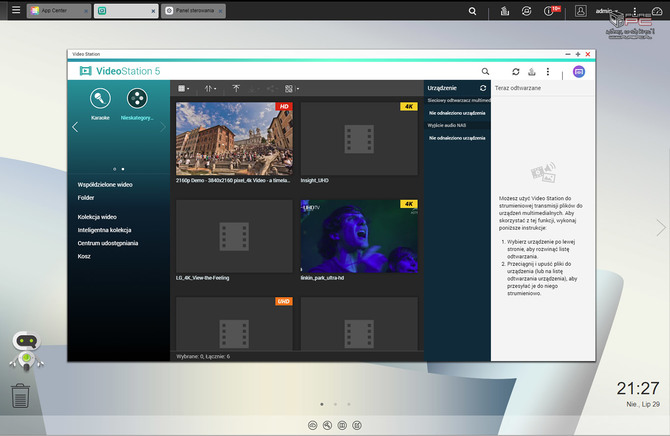Click the greyed share toolbar icon
670x436 pixels.
pyautogui.click(x=270, y=88)
